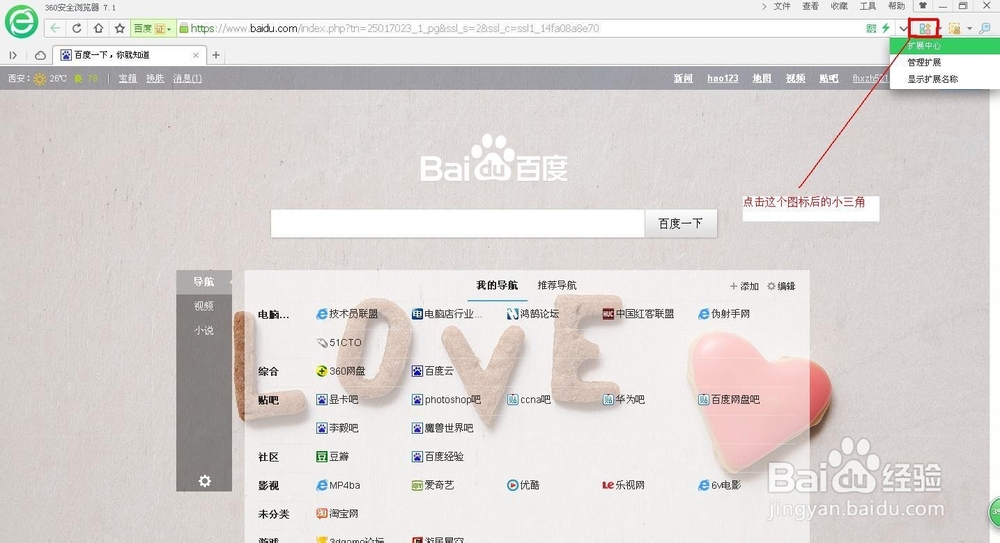Open the magnifier search icon in toolbar
The width and height of the screenshot is (1000, 543).
click(985, 28)
